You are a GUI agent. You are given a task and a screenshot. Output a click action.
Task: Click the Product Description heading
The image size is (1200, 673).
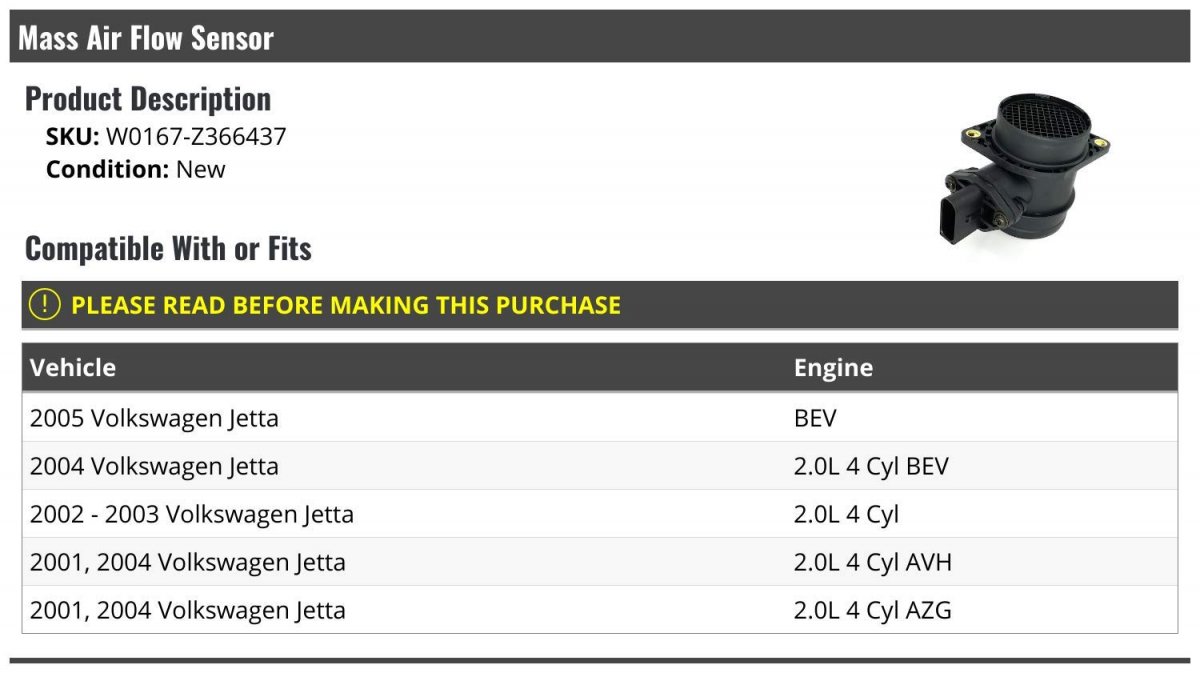(x=147, y=99)
